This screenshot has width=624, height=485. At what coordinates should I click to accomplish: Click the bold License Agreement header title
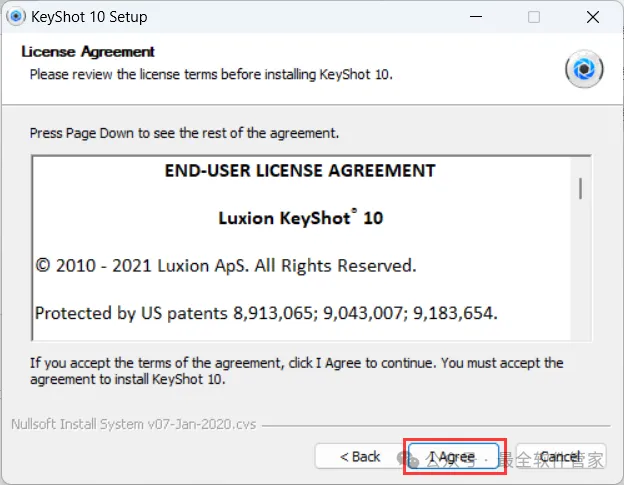[88, 52]
